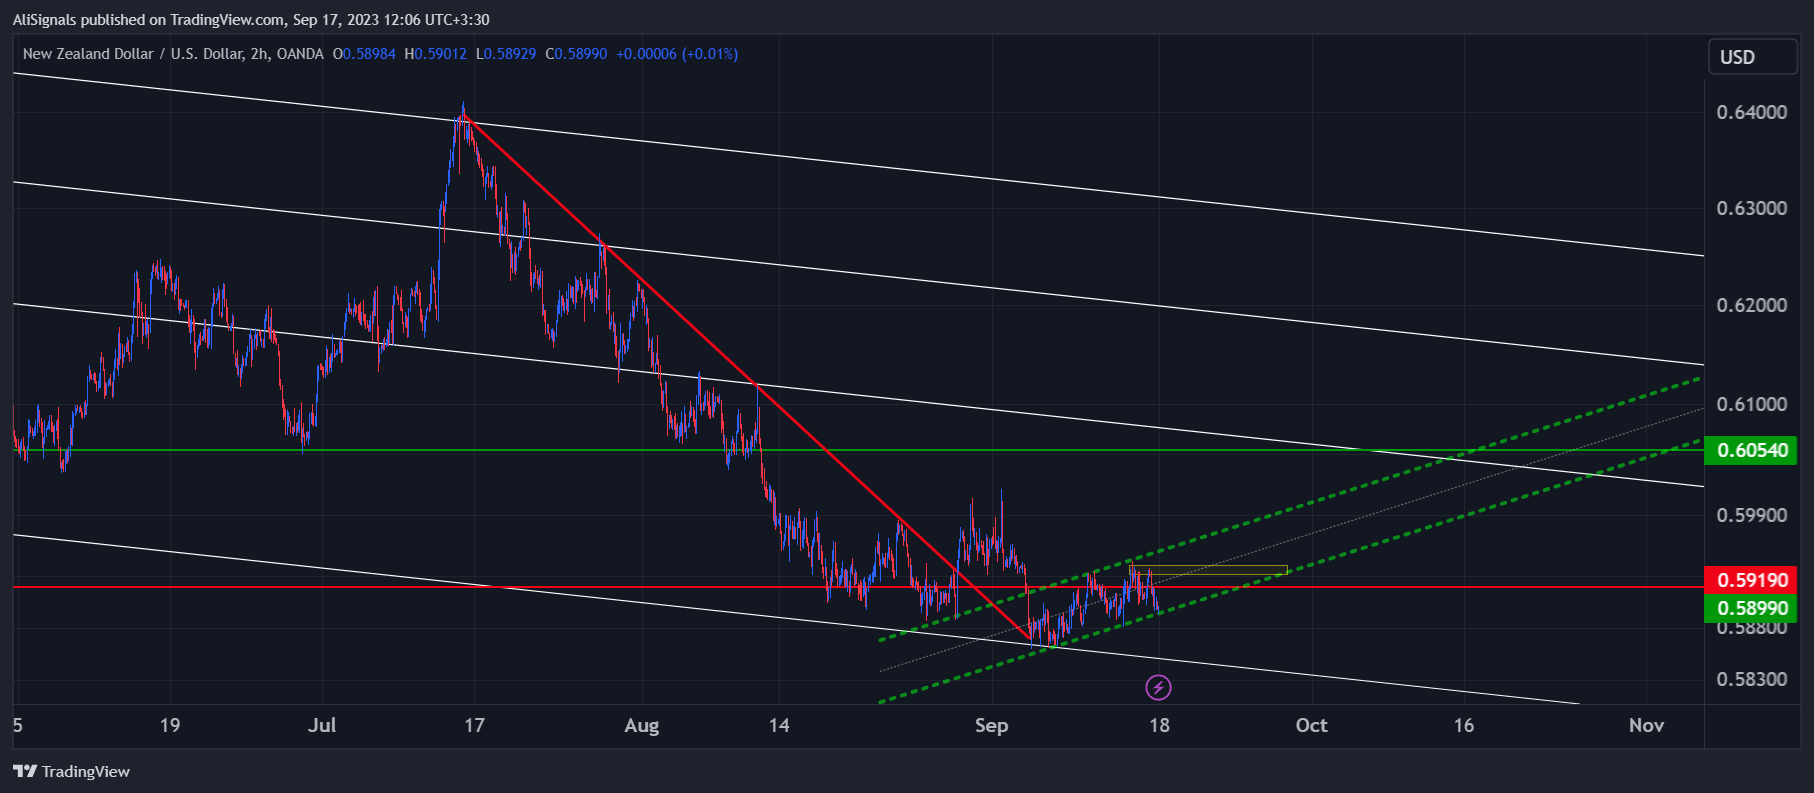Click the AliSignals published header text
Viewport: 1814px width, 793px height.
coord(251,19)
